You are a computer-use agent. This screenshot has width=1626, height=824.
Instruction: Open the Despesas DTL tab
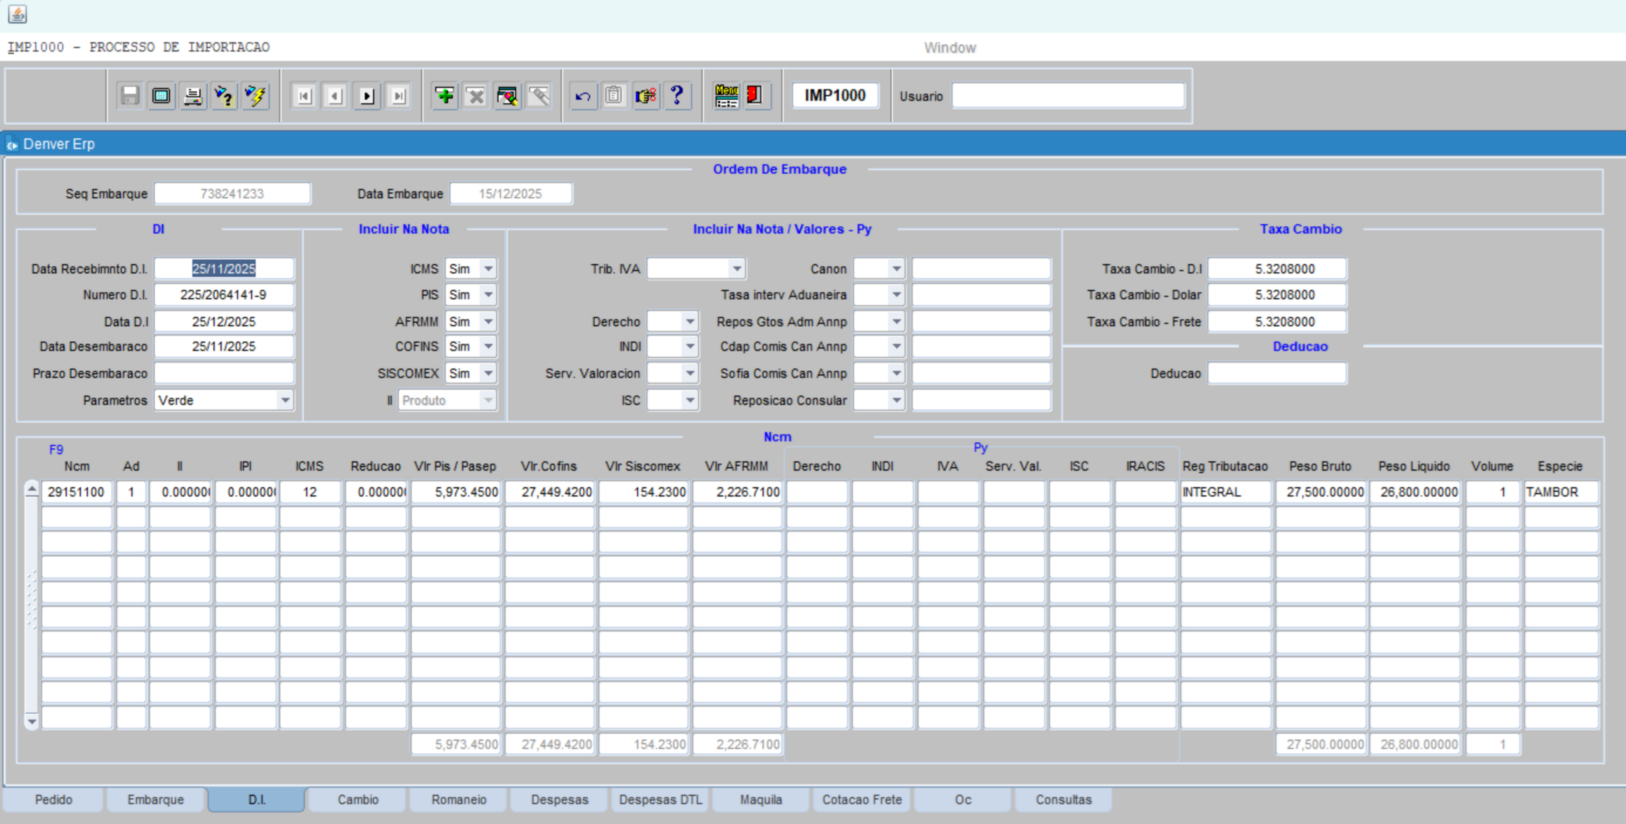(660, 800)
